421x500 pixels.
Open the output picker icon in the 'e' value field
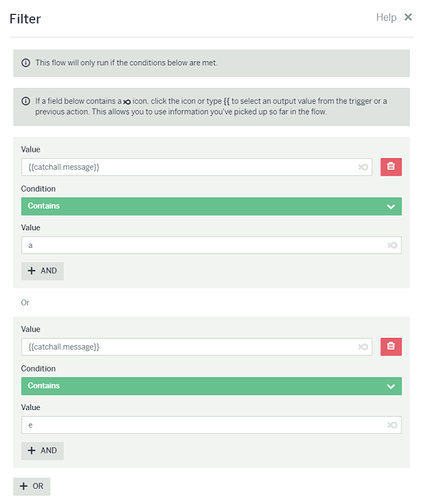[x=392, y=425]
